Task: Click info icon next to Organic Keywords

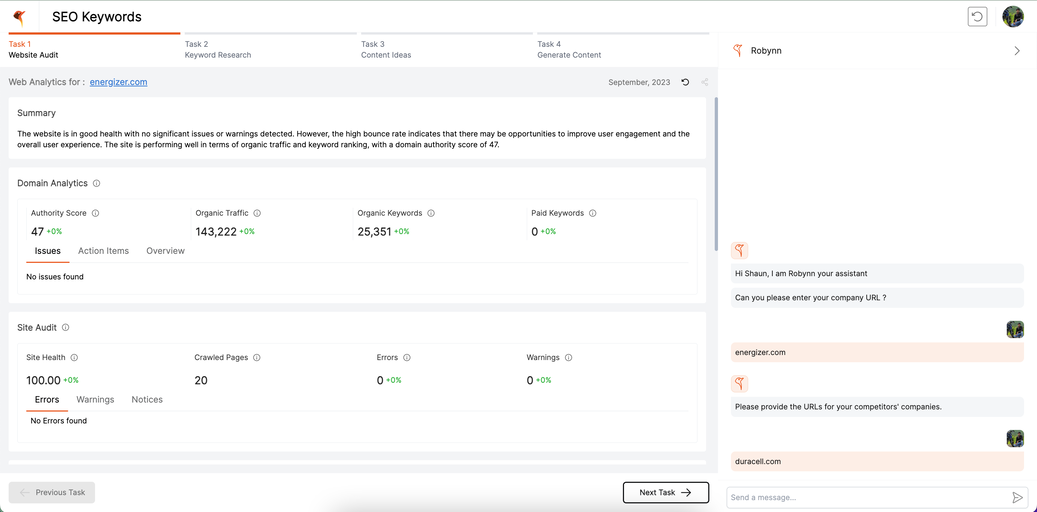Action: click(431, 213)
